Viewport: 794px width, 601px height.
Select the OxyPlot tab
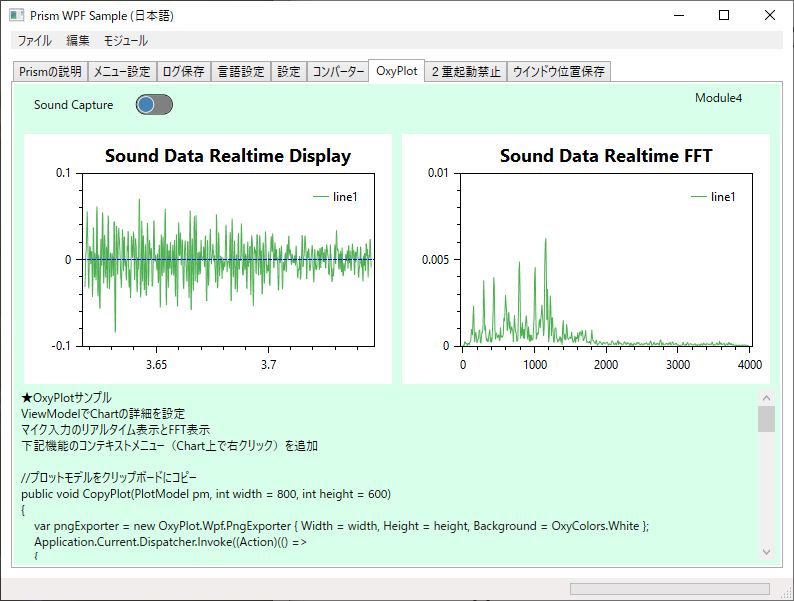tap(396, 70)
